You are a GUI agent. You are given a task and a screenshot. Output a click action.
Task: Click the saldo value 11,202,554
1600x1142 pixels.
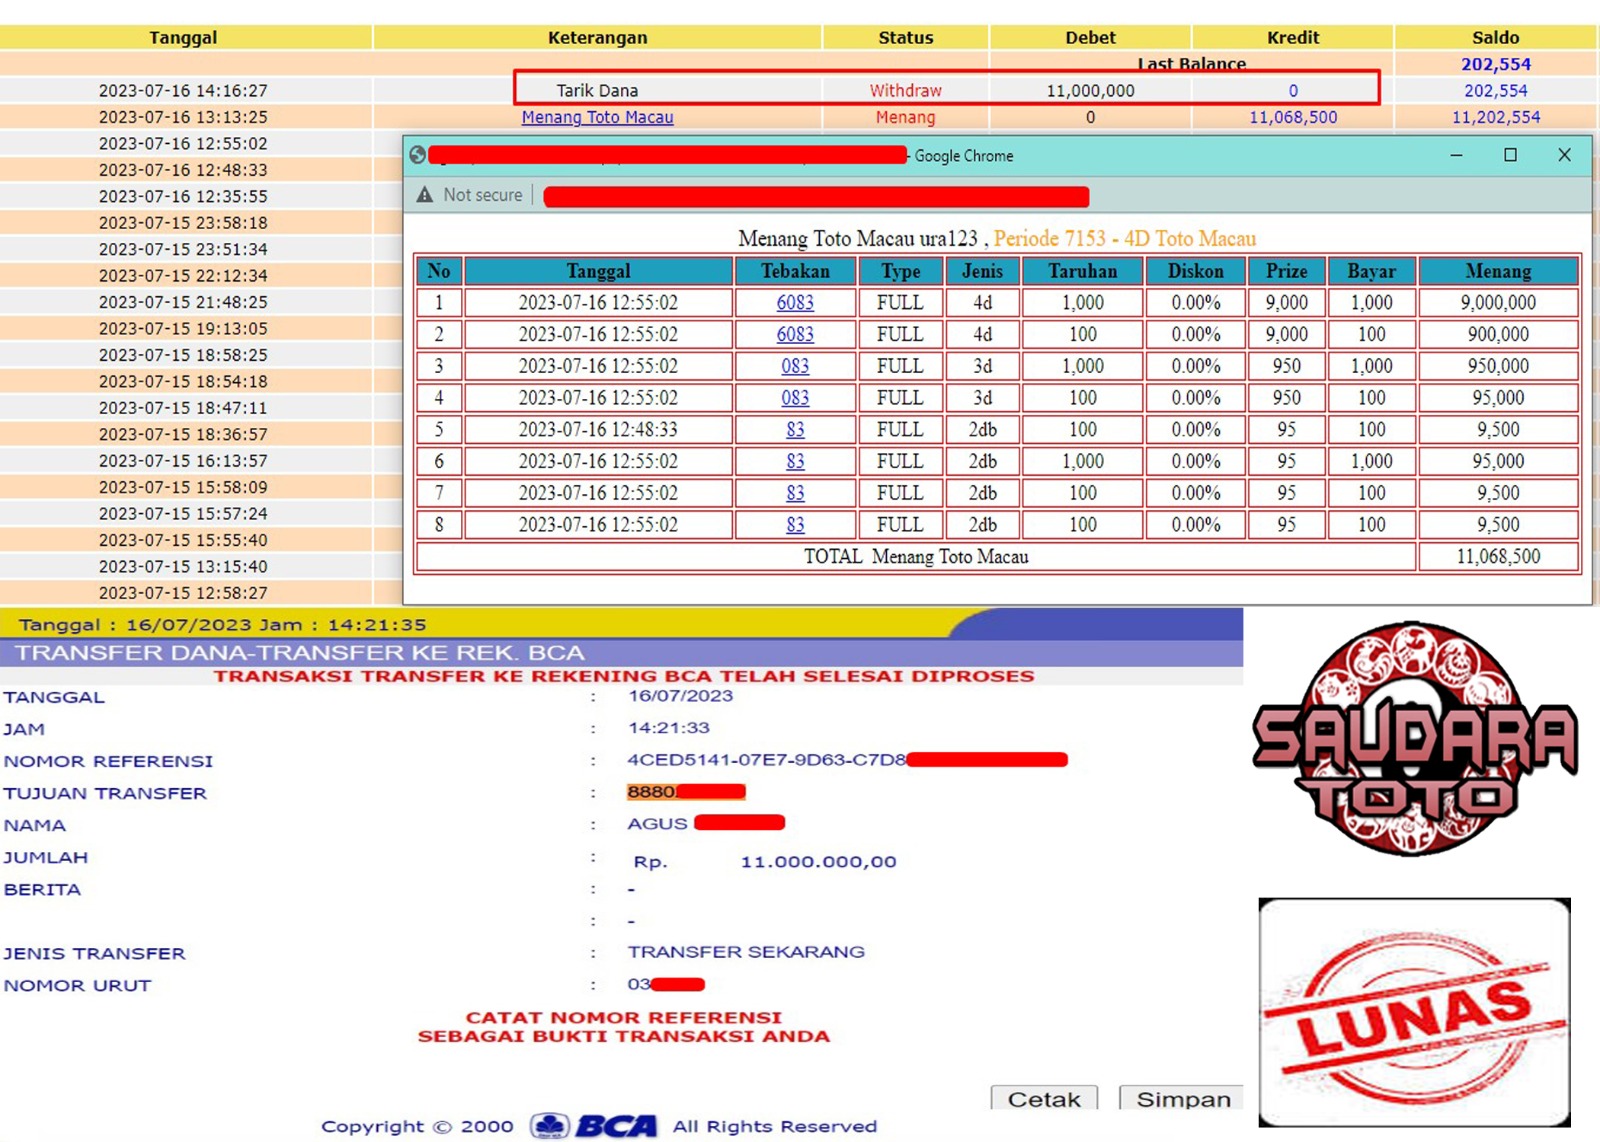point(1496,117)
